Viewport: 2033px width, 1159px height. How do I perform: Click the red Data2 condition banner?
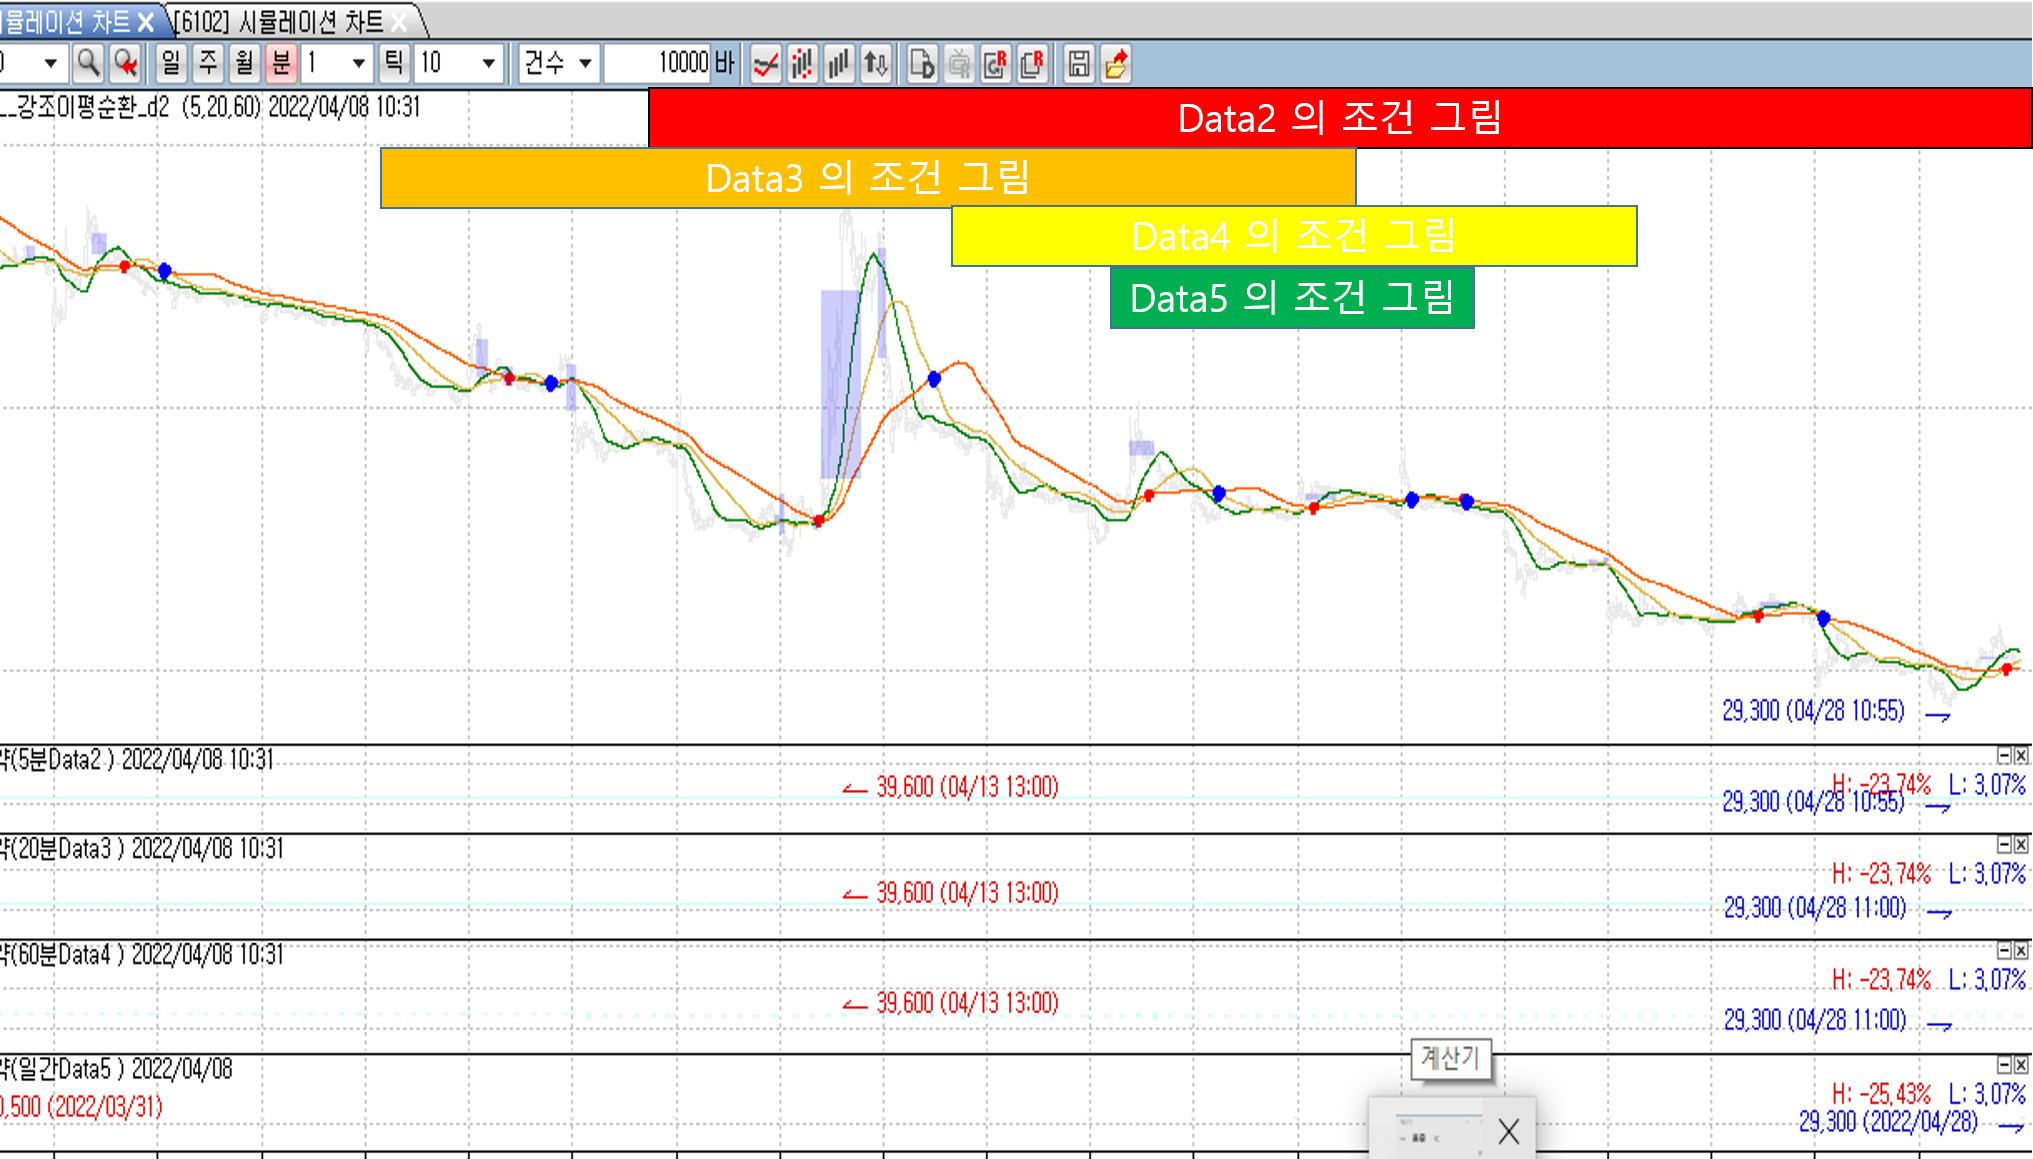pos(1339,118)
